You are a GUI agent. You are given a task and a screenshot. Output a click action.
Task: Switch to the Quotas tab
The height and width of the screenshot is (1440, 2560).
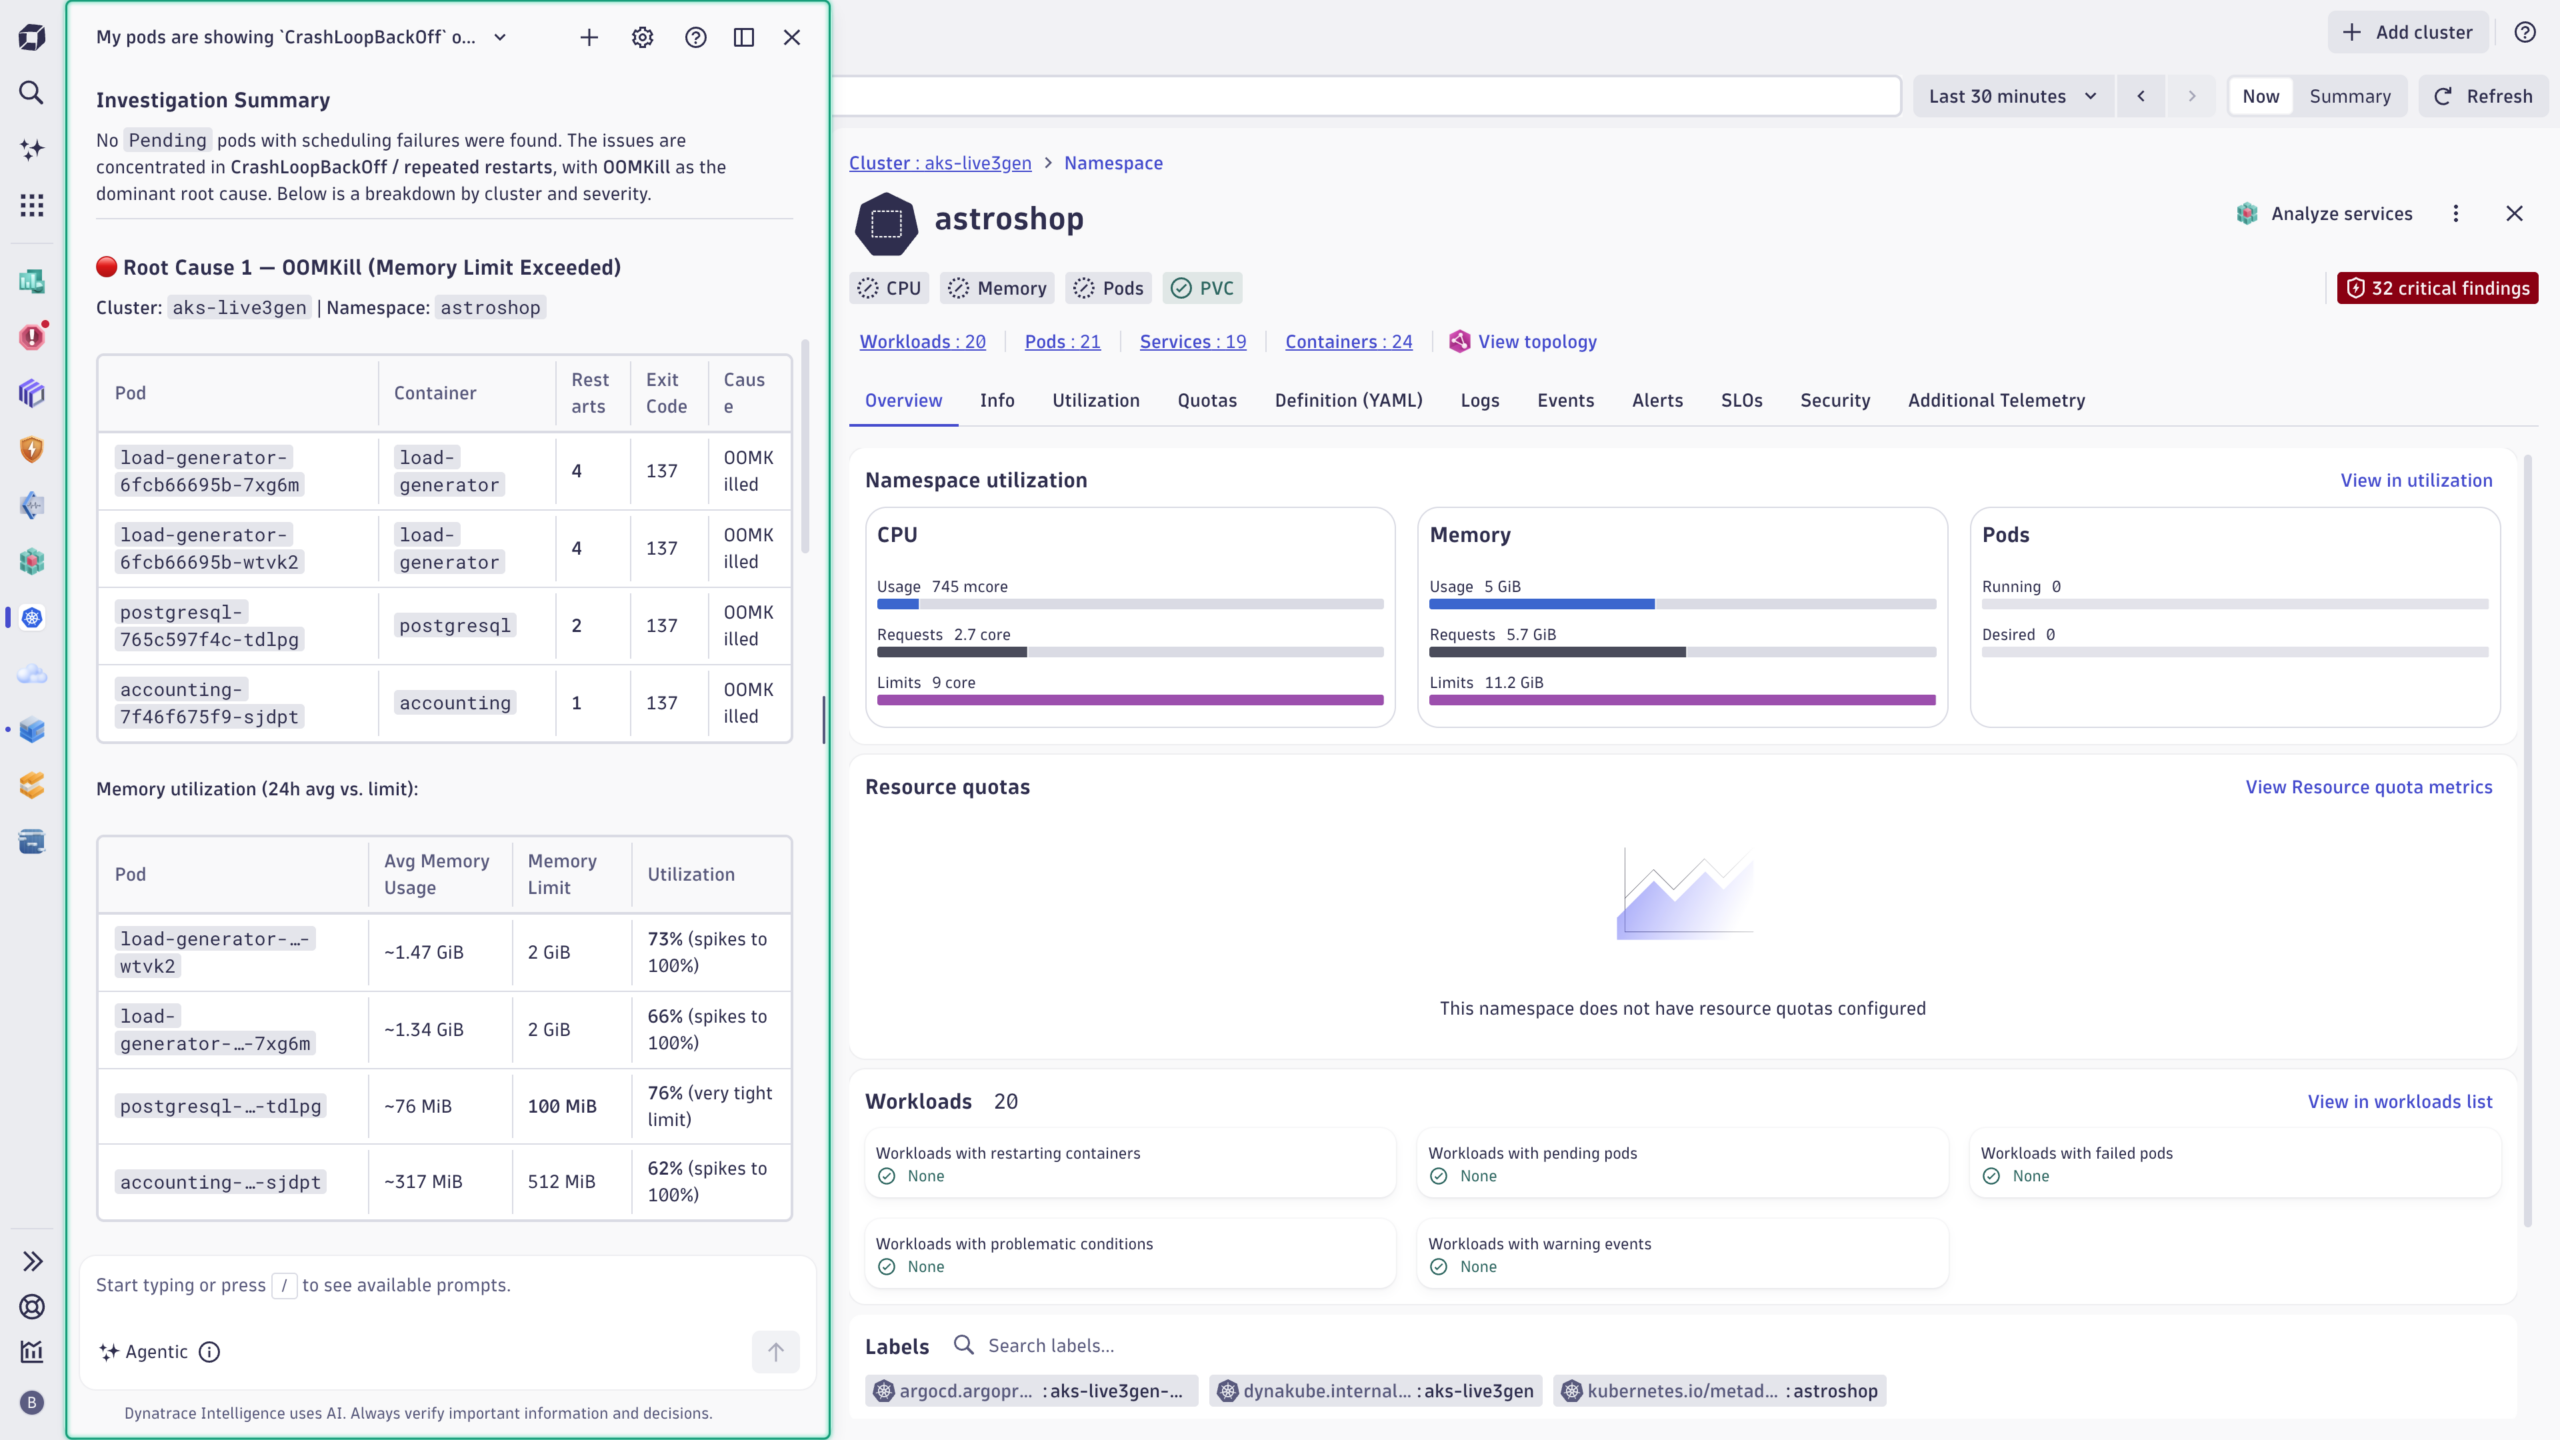click(x=1207, y=401)
